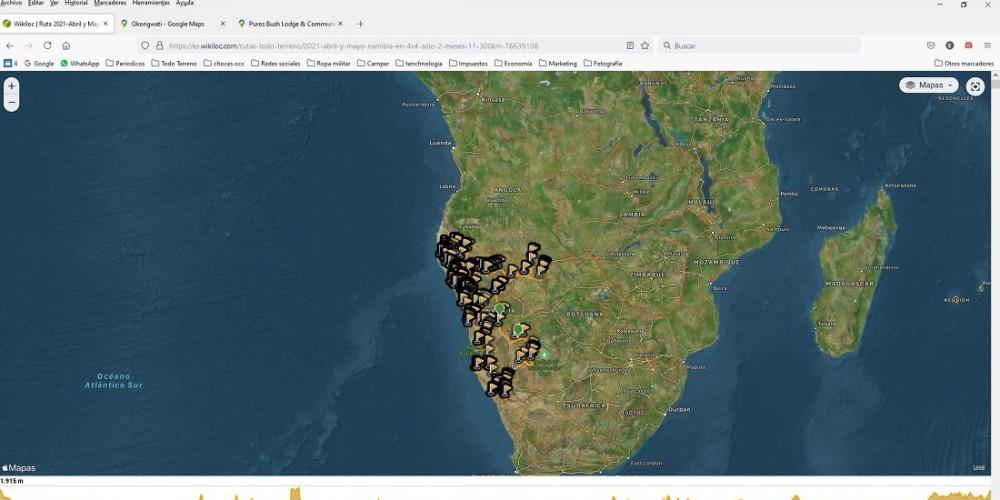Expand the choces occ bookmark folder
Image resolution: width=1000 pixels, height=500 pixels.
pyautogui.click(x=224, y=63)
